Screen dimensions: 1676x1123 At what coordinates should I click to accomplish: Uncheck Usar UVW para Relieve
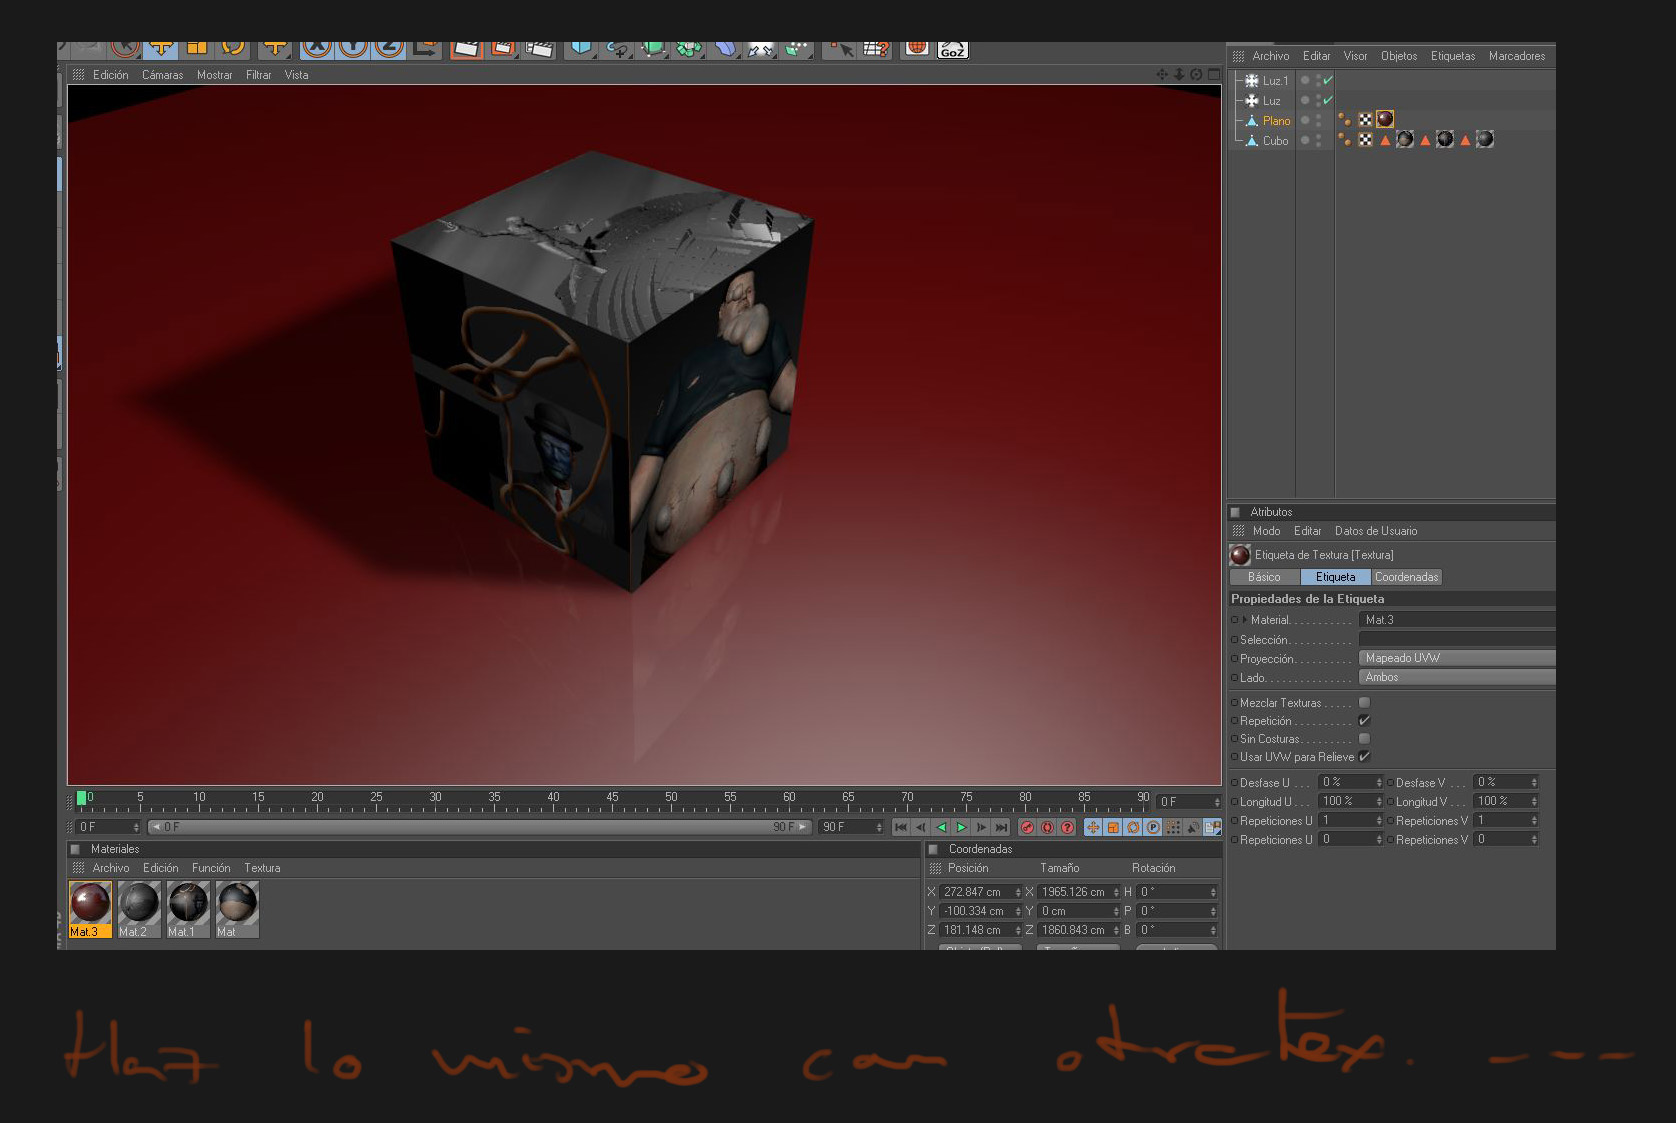[1364, 757]
